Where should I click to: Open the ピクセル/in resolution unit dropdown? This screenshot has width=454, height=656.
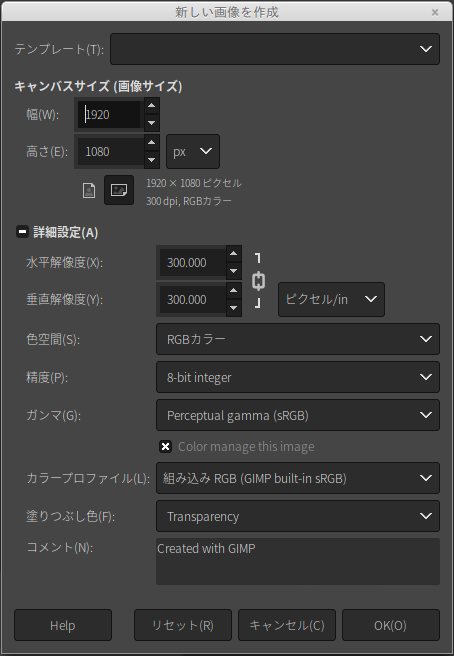point(331,299)
